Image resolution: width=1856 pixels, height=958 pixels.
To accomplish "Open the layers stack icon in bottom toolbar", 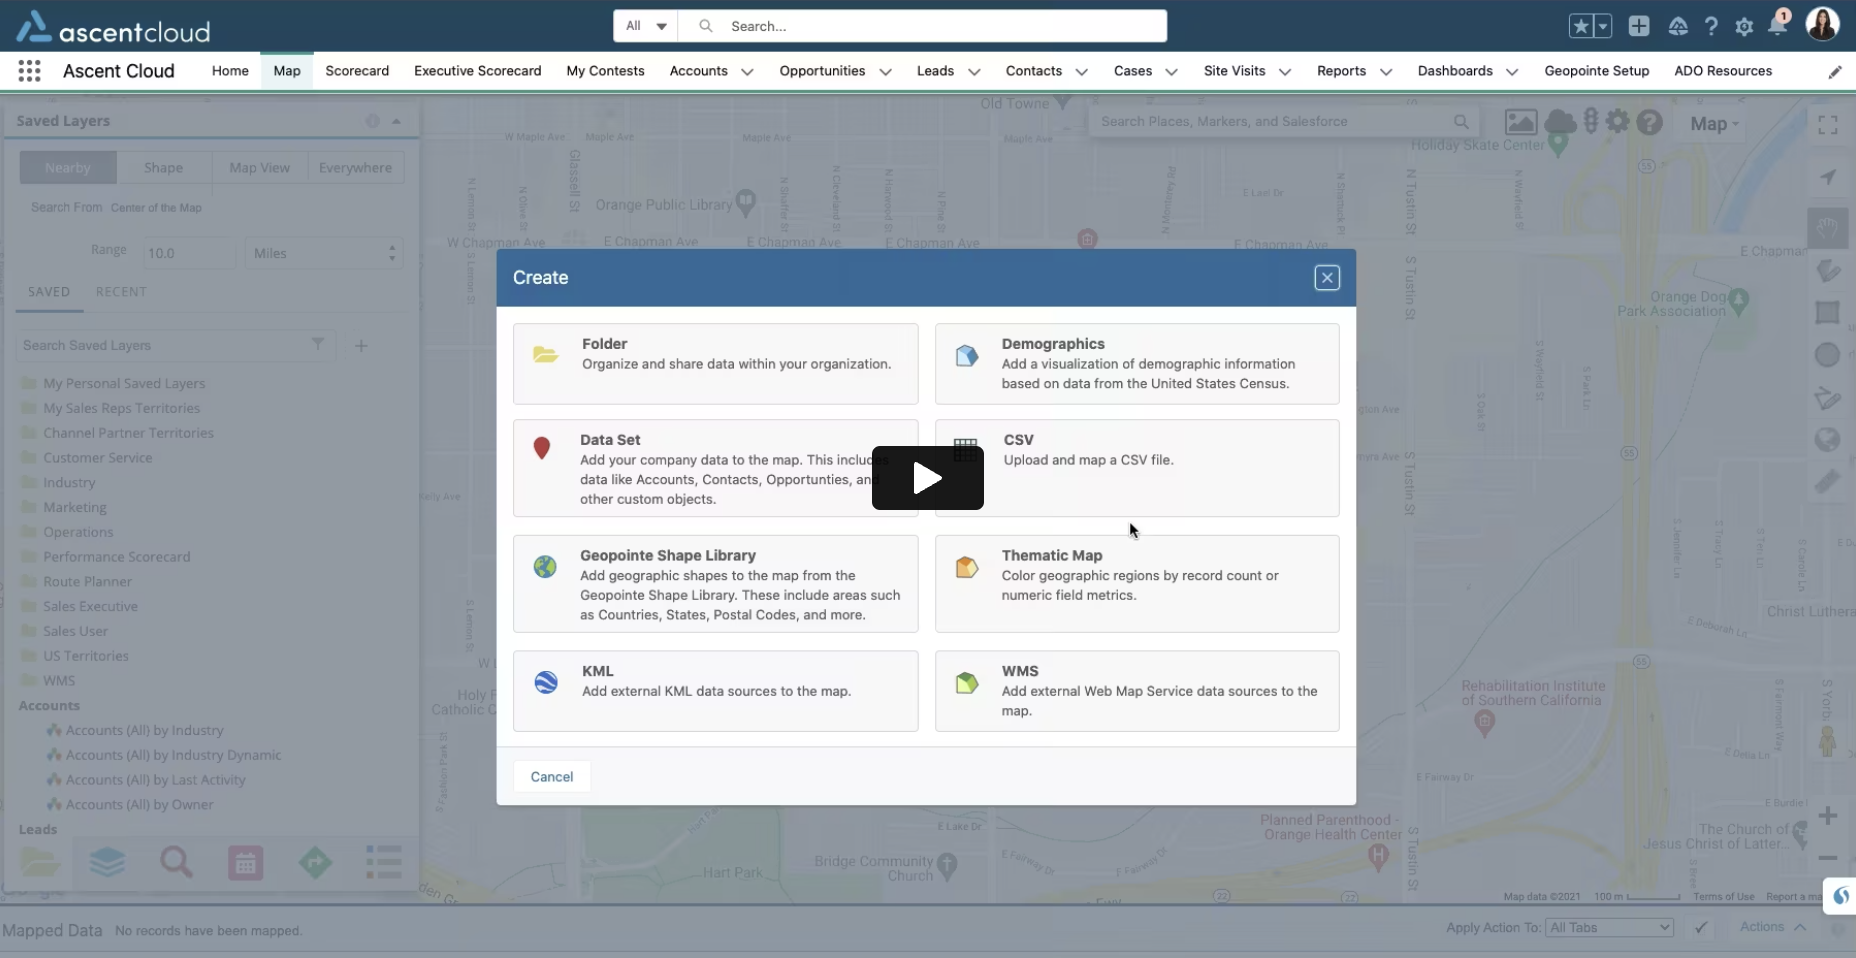I will 107,862.
